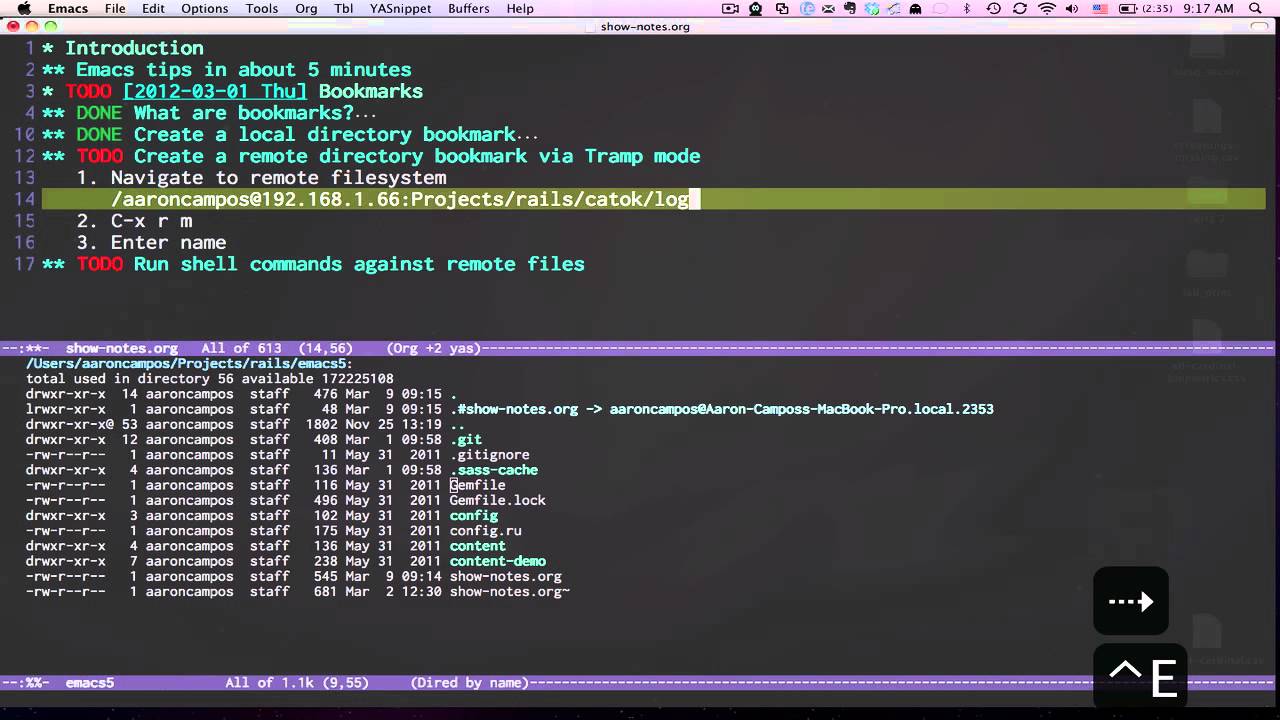Click the screen recorder camera menu bar icon

[x=730, y=8]
